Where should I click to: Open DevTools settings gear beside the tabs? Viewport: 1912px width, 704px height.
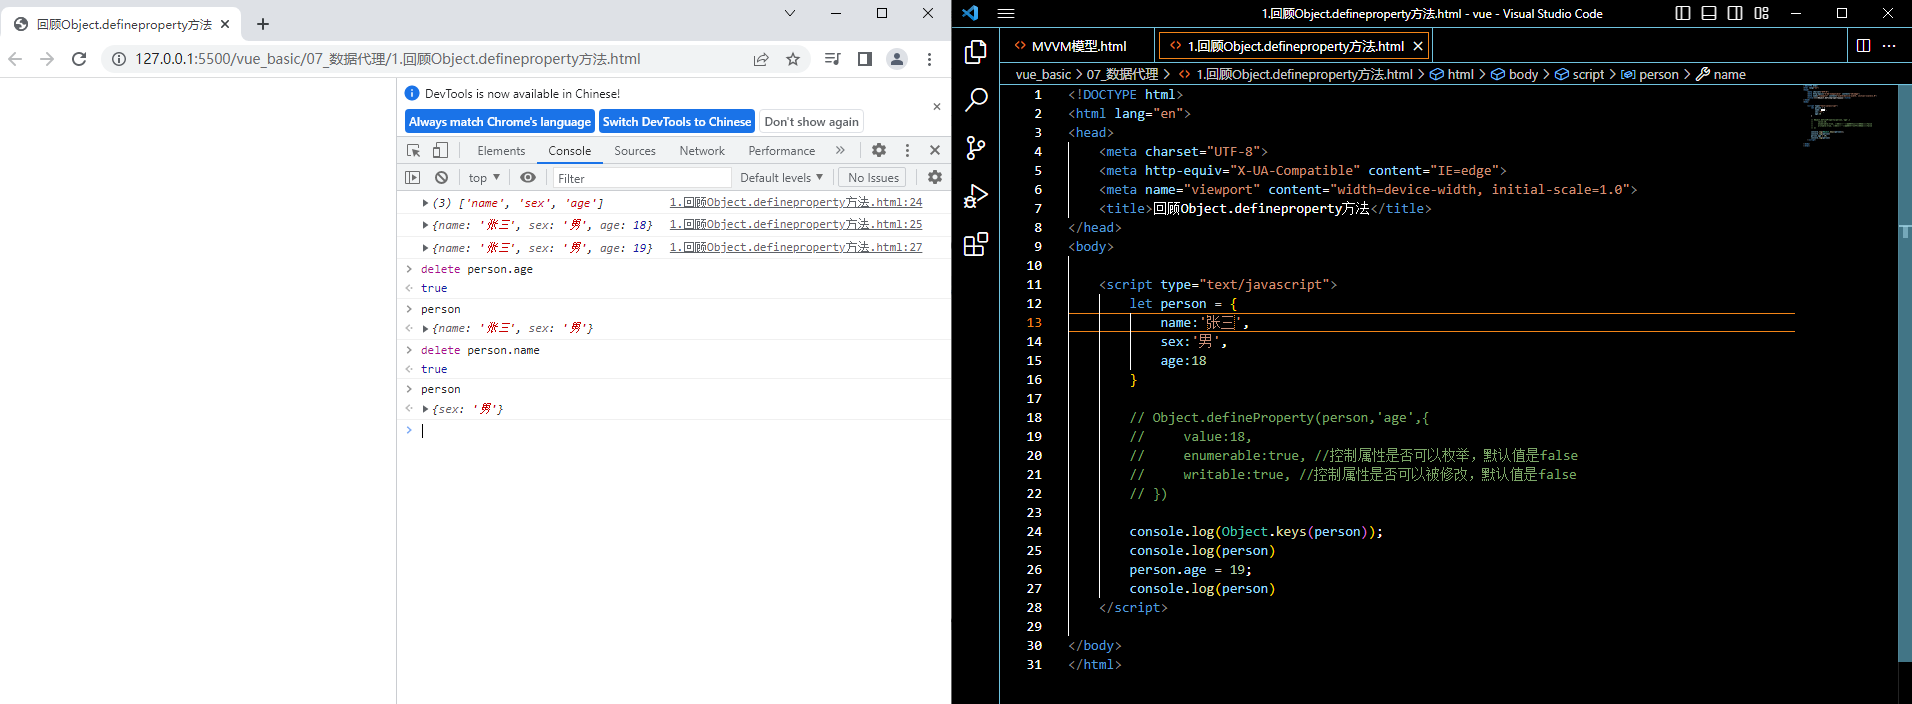point(879,150)
